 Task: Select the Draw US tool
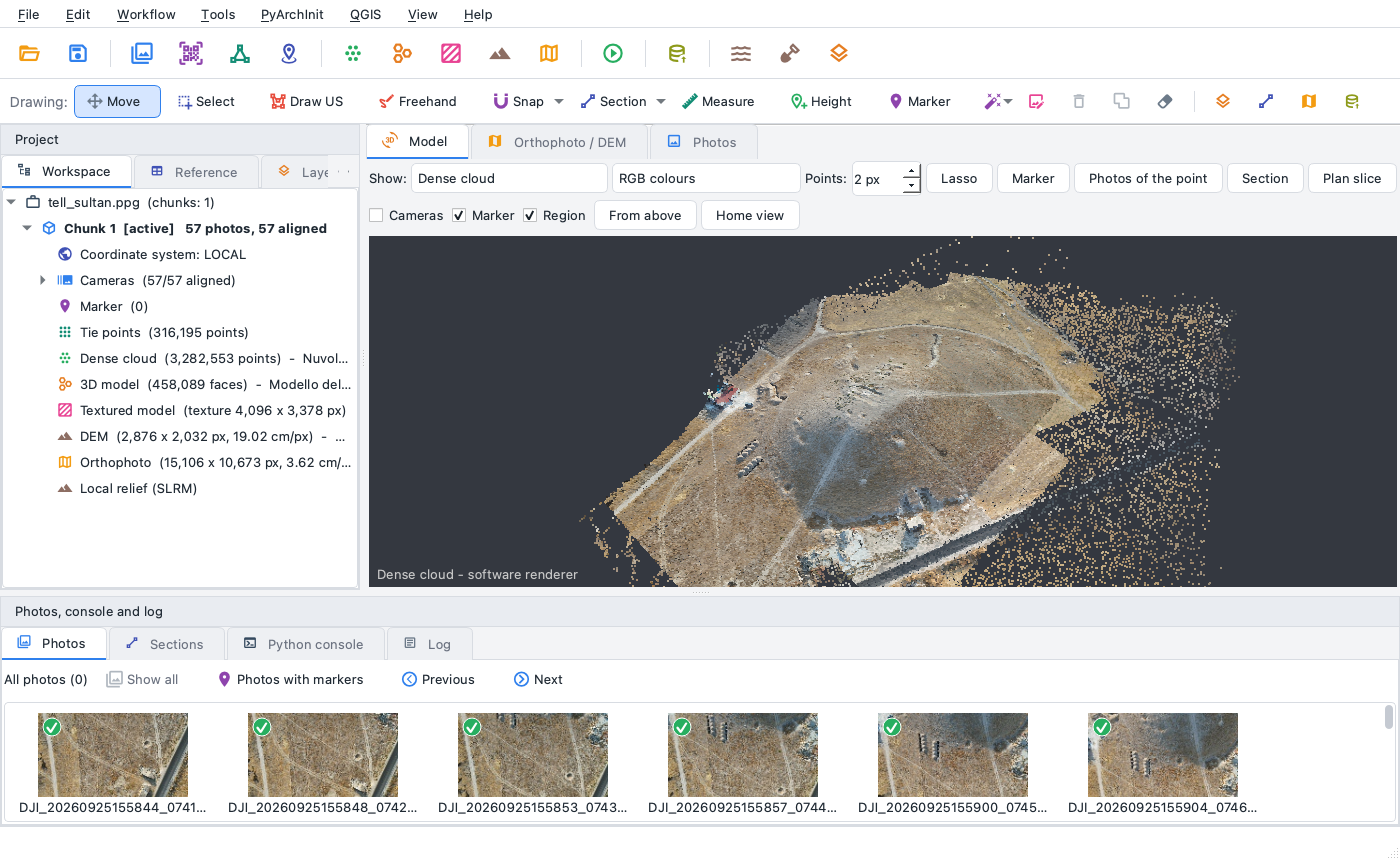click(306, 101)
